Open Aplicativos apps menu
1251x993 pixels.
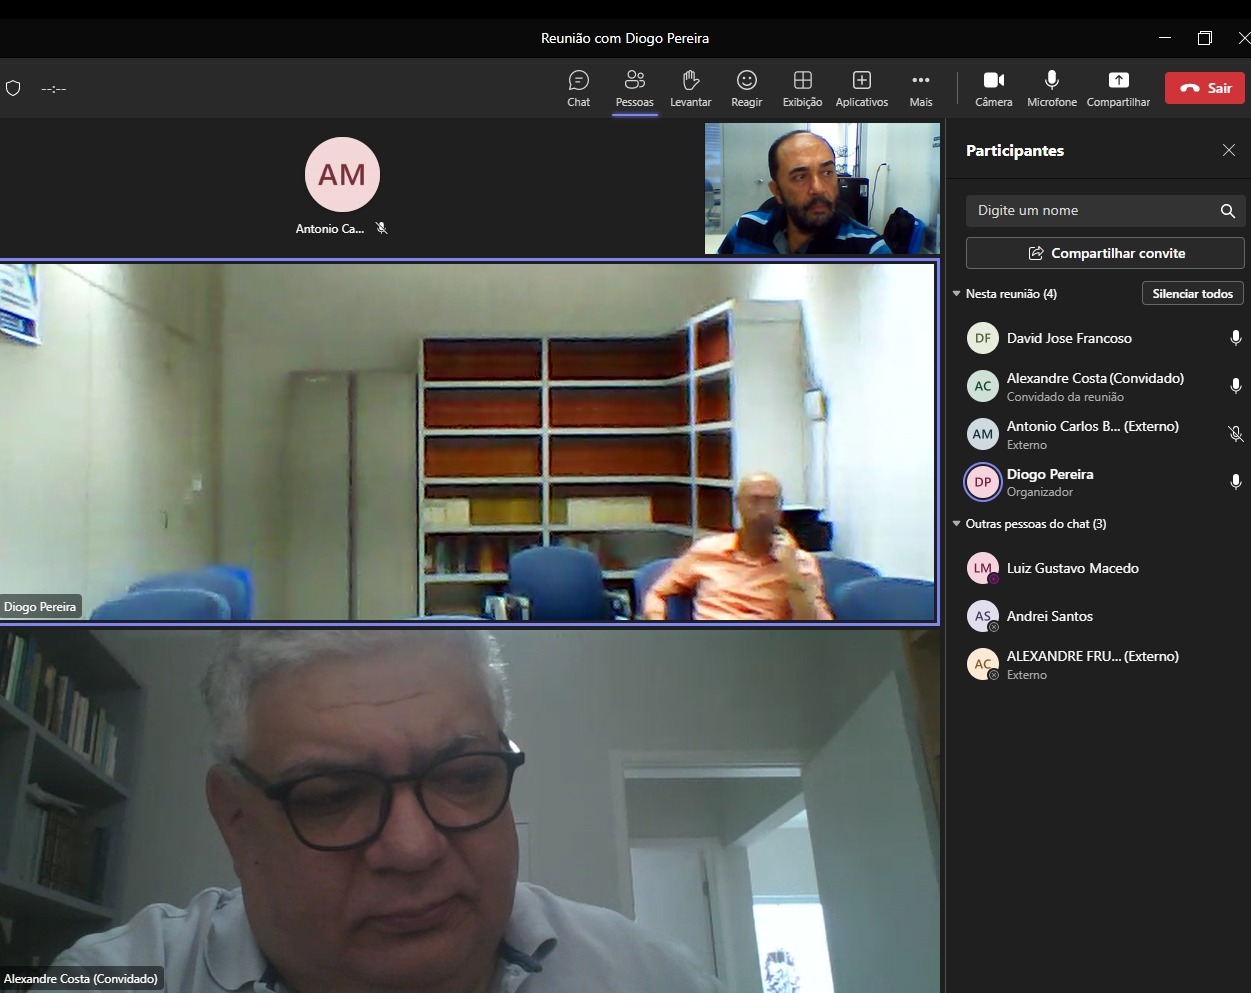point(861,88)
